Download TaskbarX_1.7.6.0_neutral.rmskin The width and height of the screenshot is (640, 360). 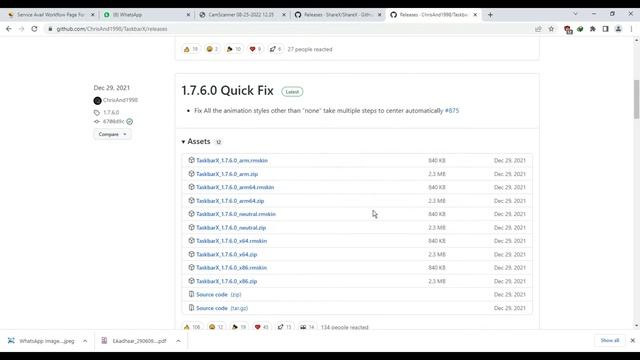(x=236, y=214)
